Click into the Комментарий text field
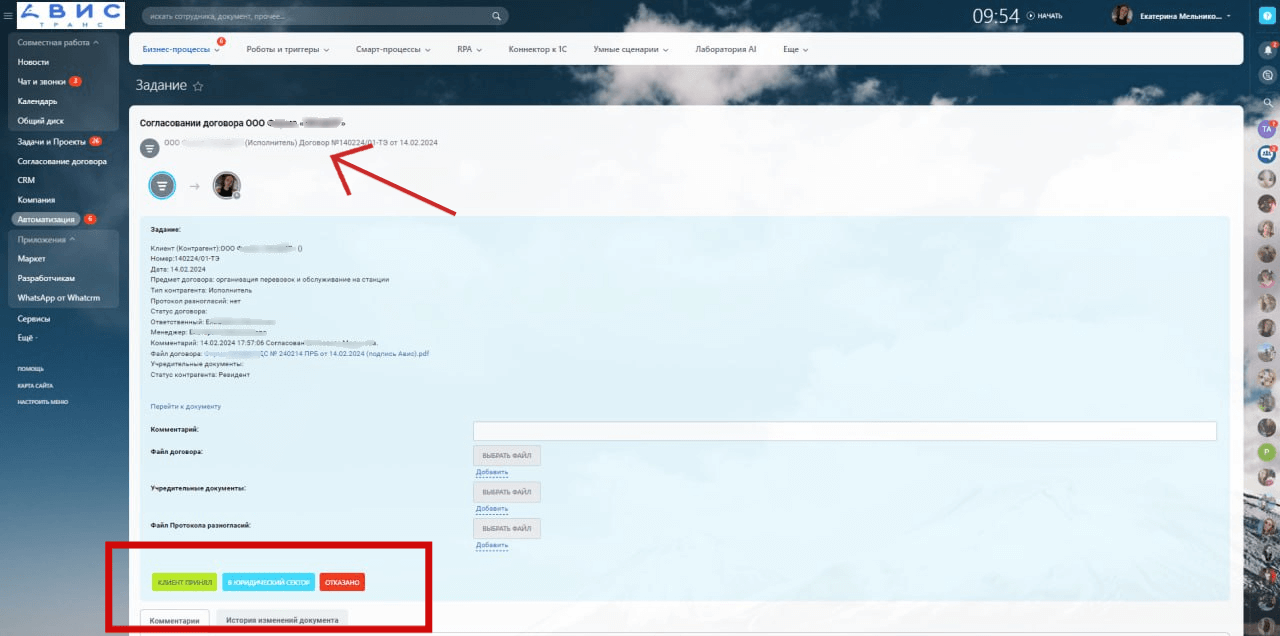 844,431
